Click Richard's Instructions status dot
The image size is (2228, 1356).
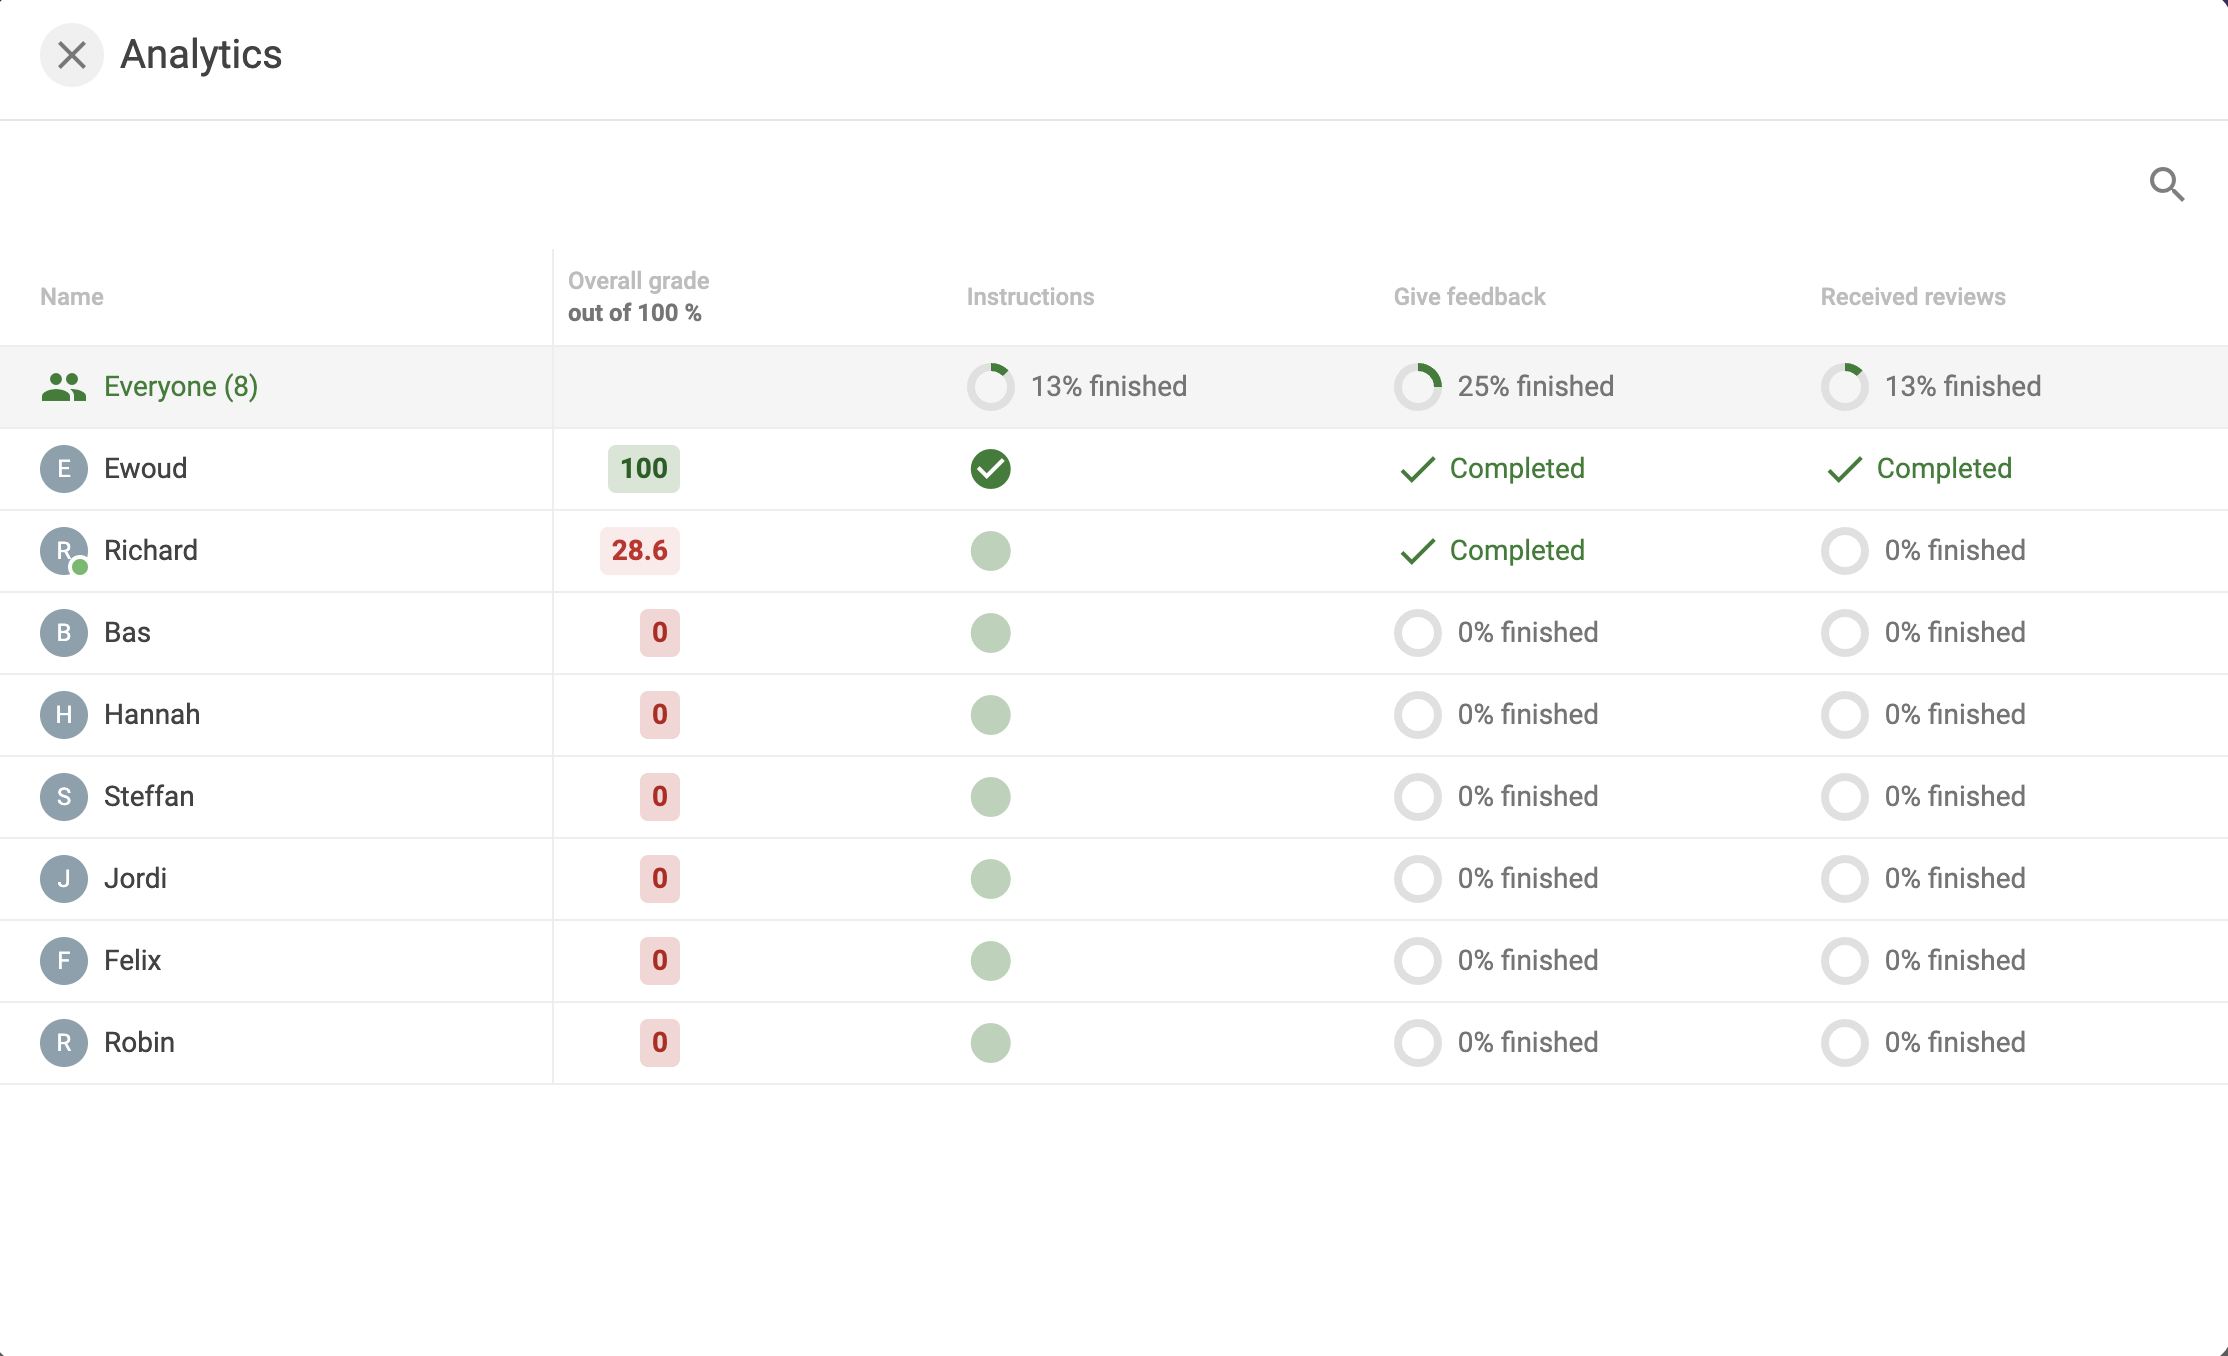pos(990,551)
